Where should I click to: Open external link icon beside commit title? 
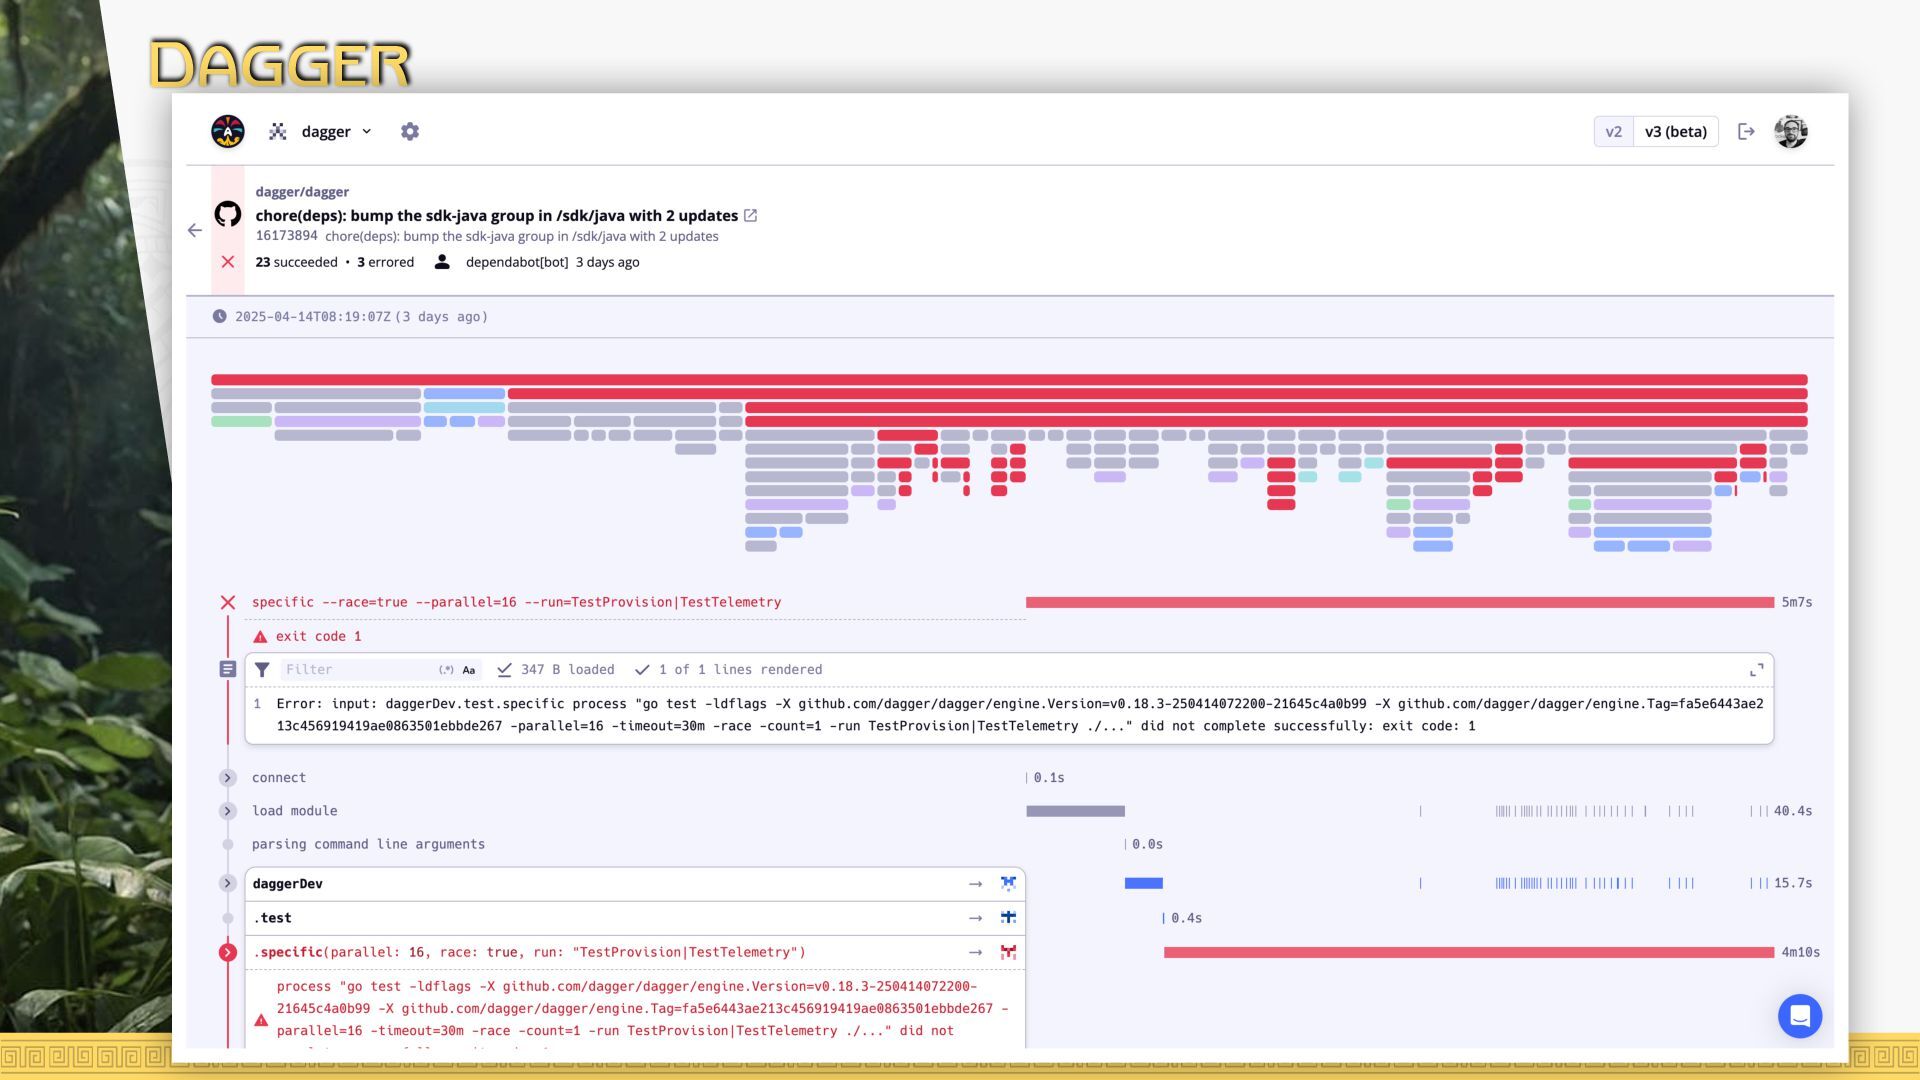(751, 216)
